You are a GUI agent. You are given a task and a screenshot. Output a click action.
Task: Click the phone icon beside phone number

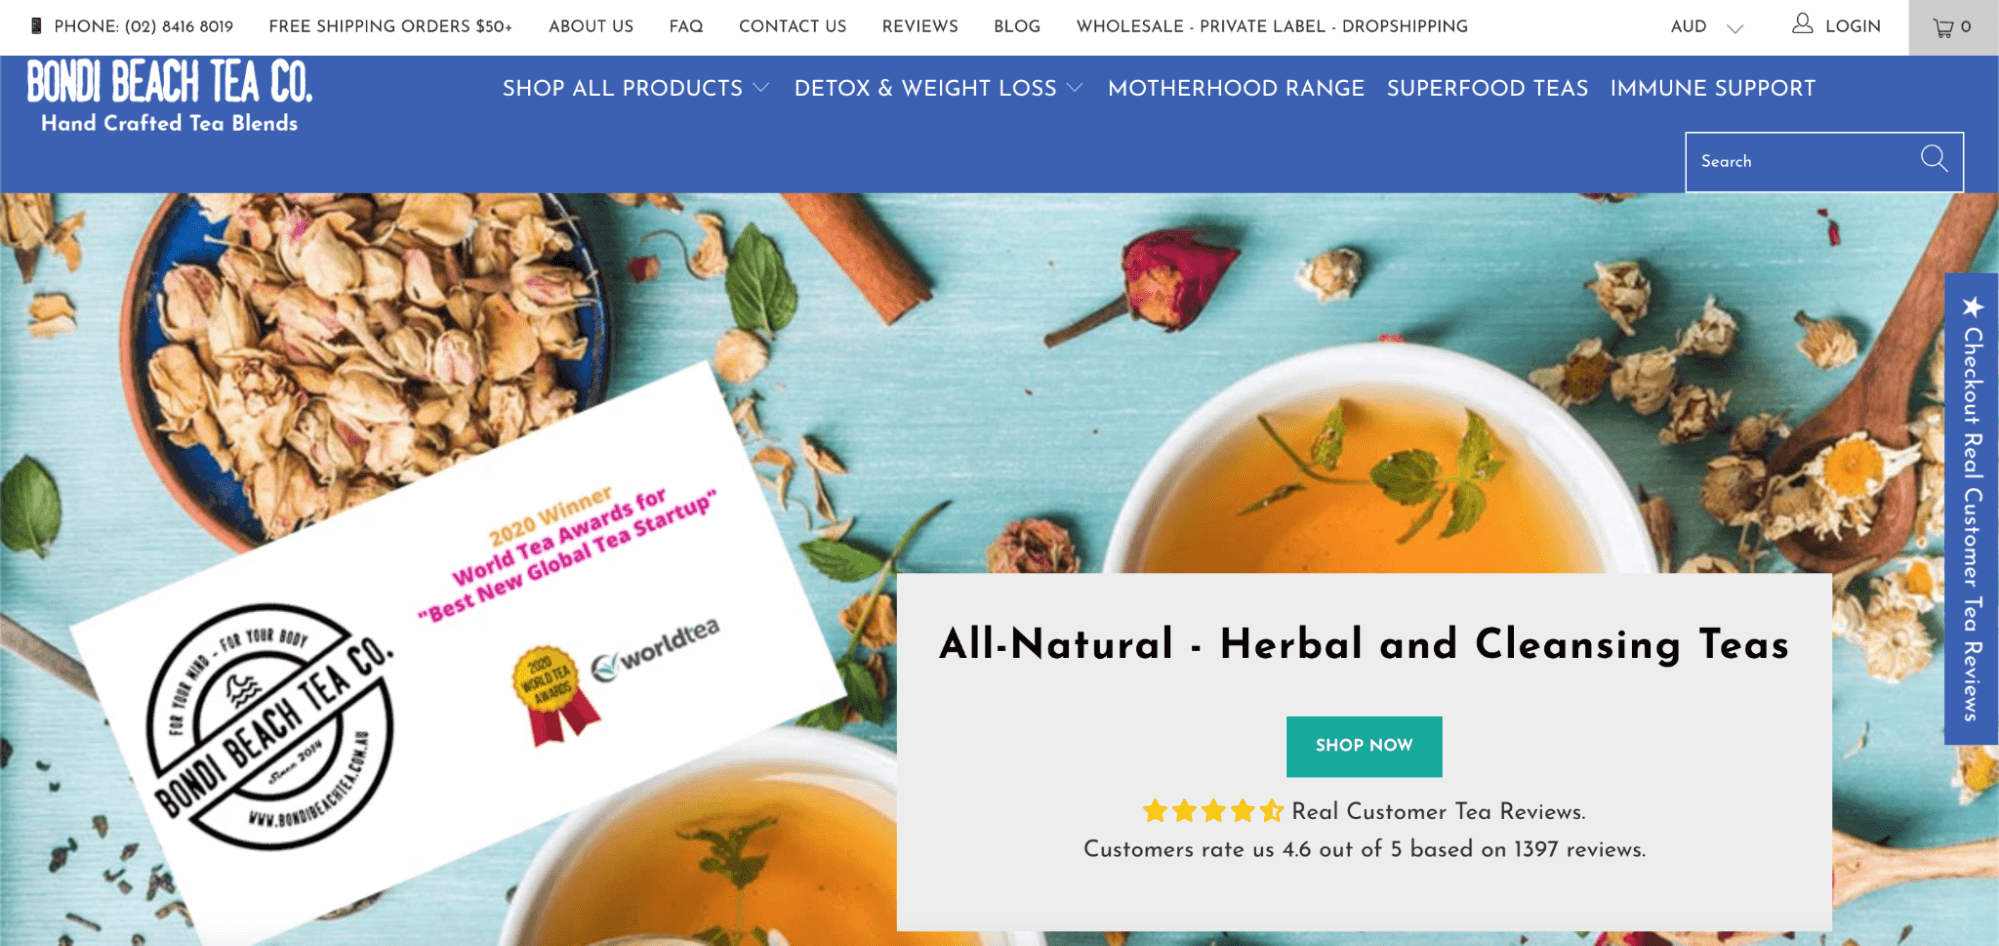[36, 26]
